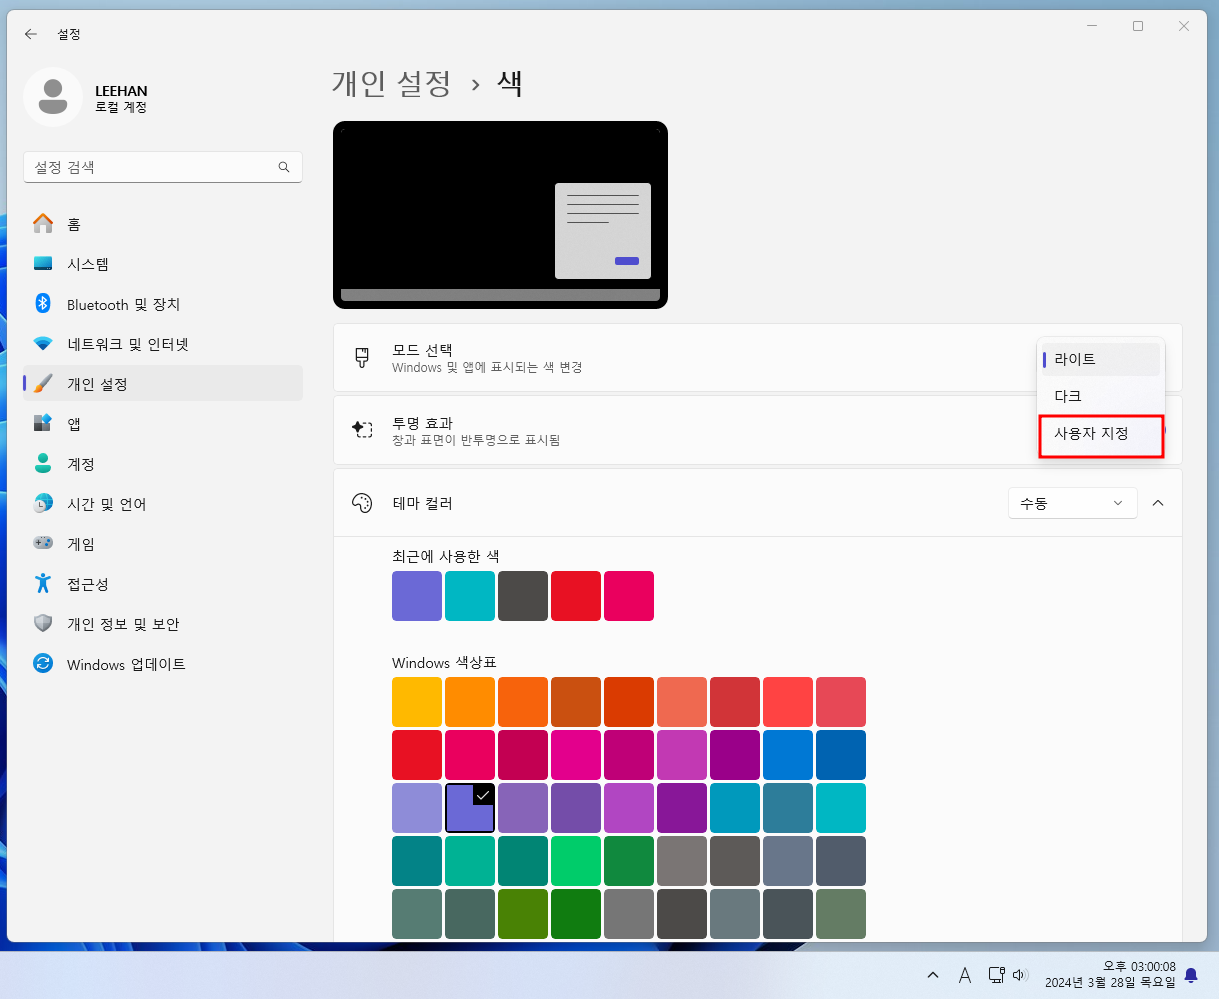Click the 투명 효과 icon
The height and width of the screenshot is (999, 1219).
coord(363,430)
